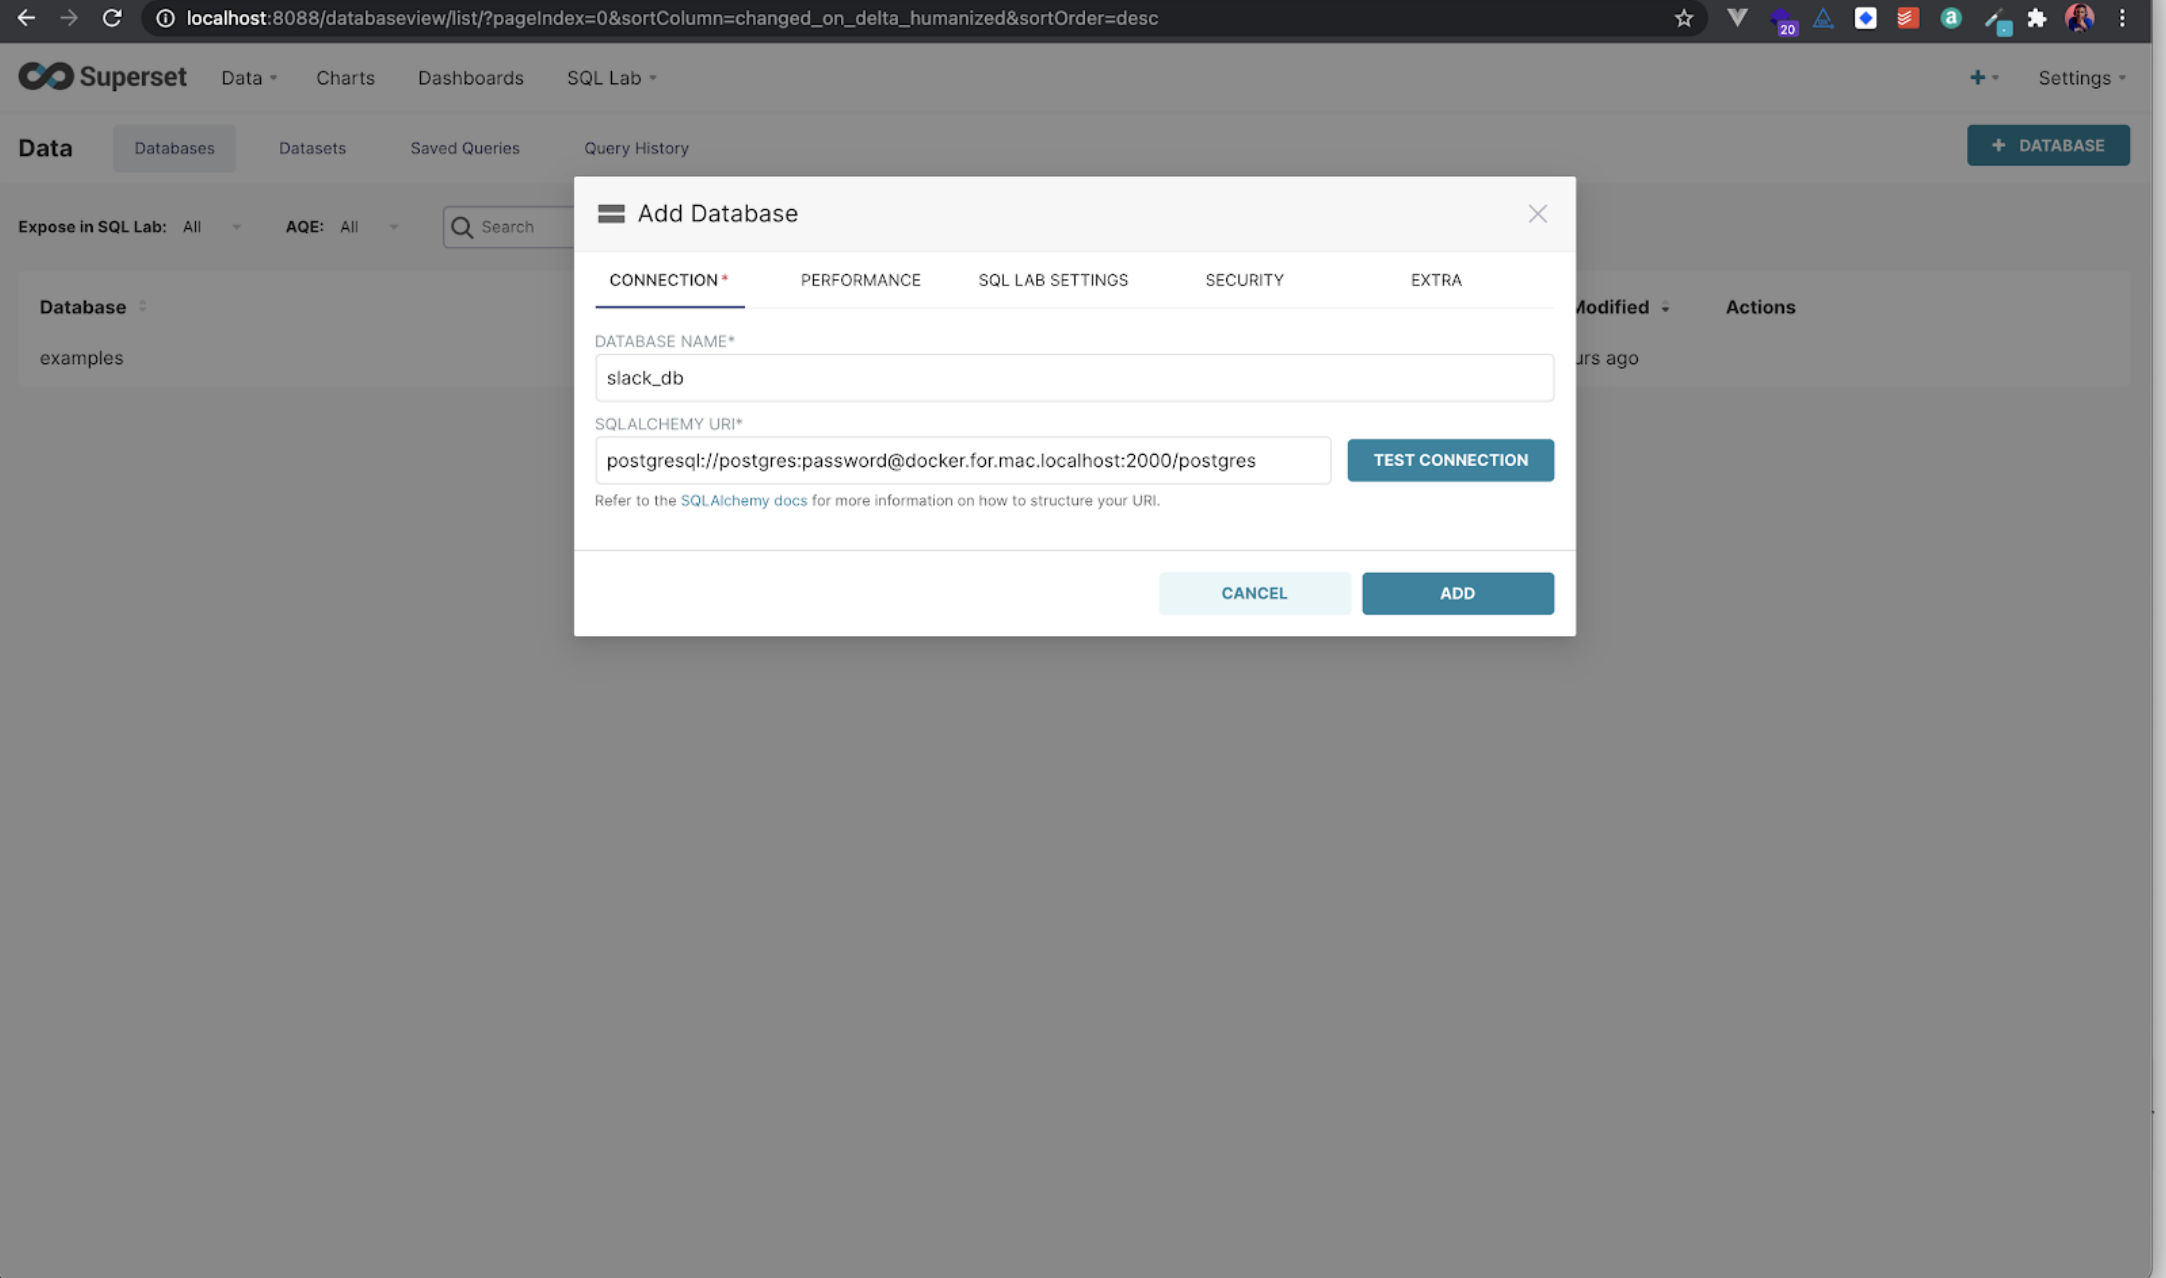Click the search magnifier icon
2166x1278 pixels.
[462, 227]
